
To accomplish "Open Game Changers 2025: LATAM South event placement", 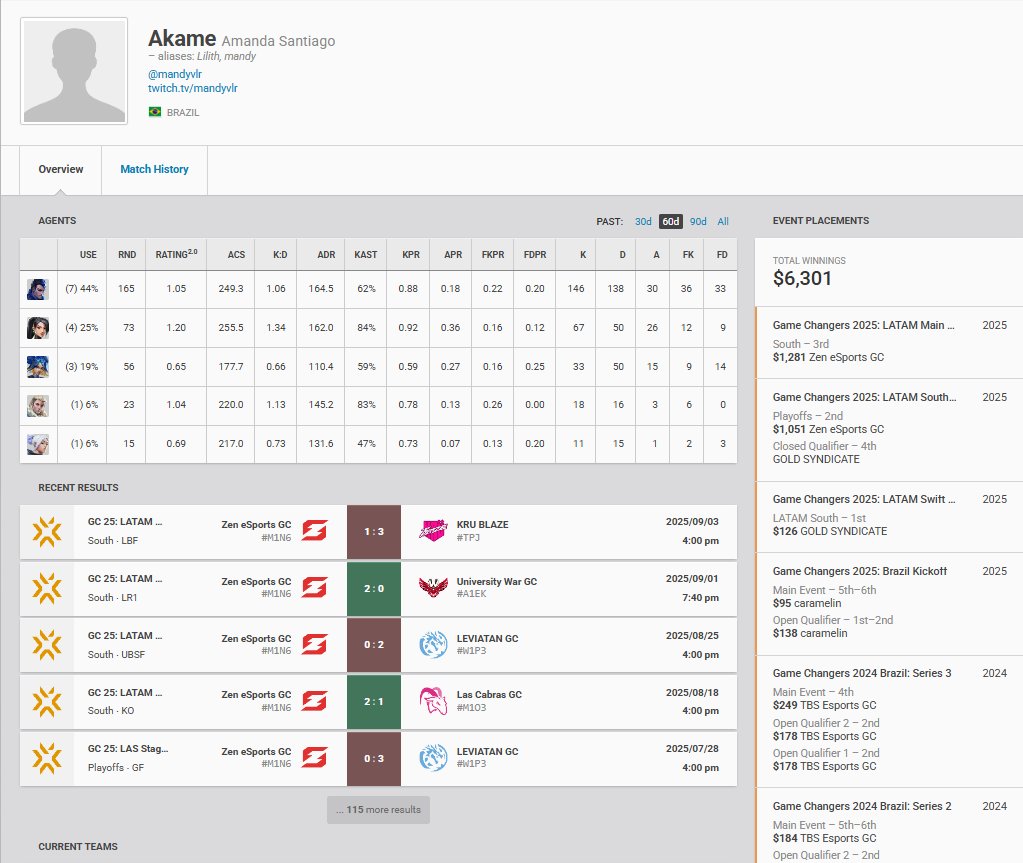I will click(x=889, y=430).
